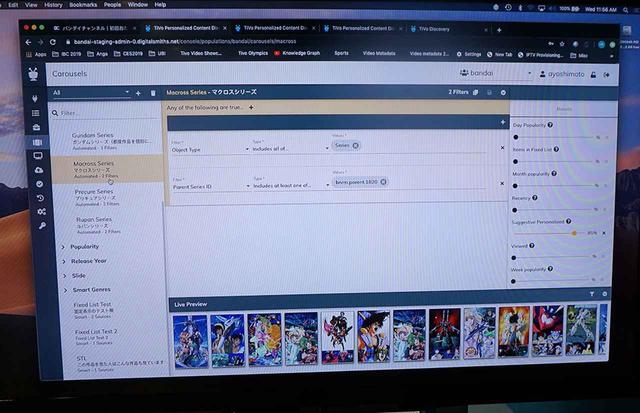Click the copy icon beside 2 Filters
640x413 pixels.
(476, 92)
